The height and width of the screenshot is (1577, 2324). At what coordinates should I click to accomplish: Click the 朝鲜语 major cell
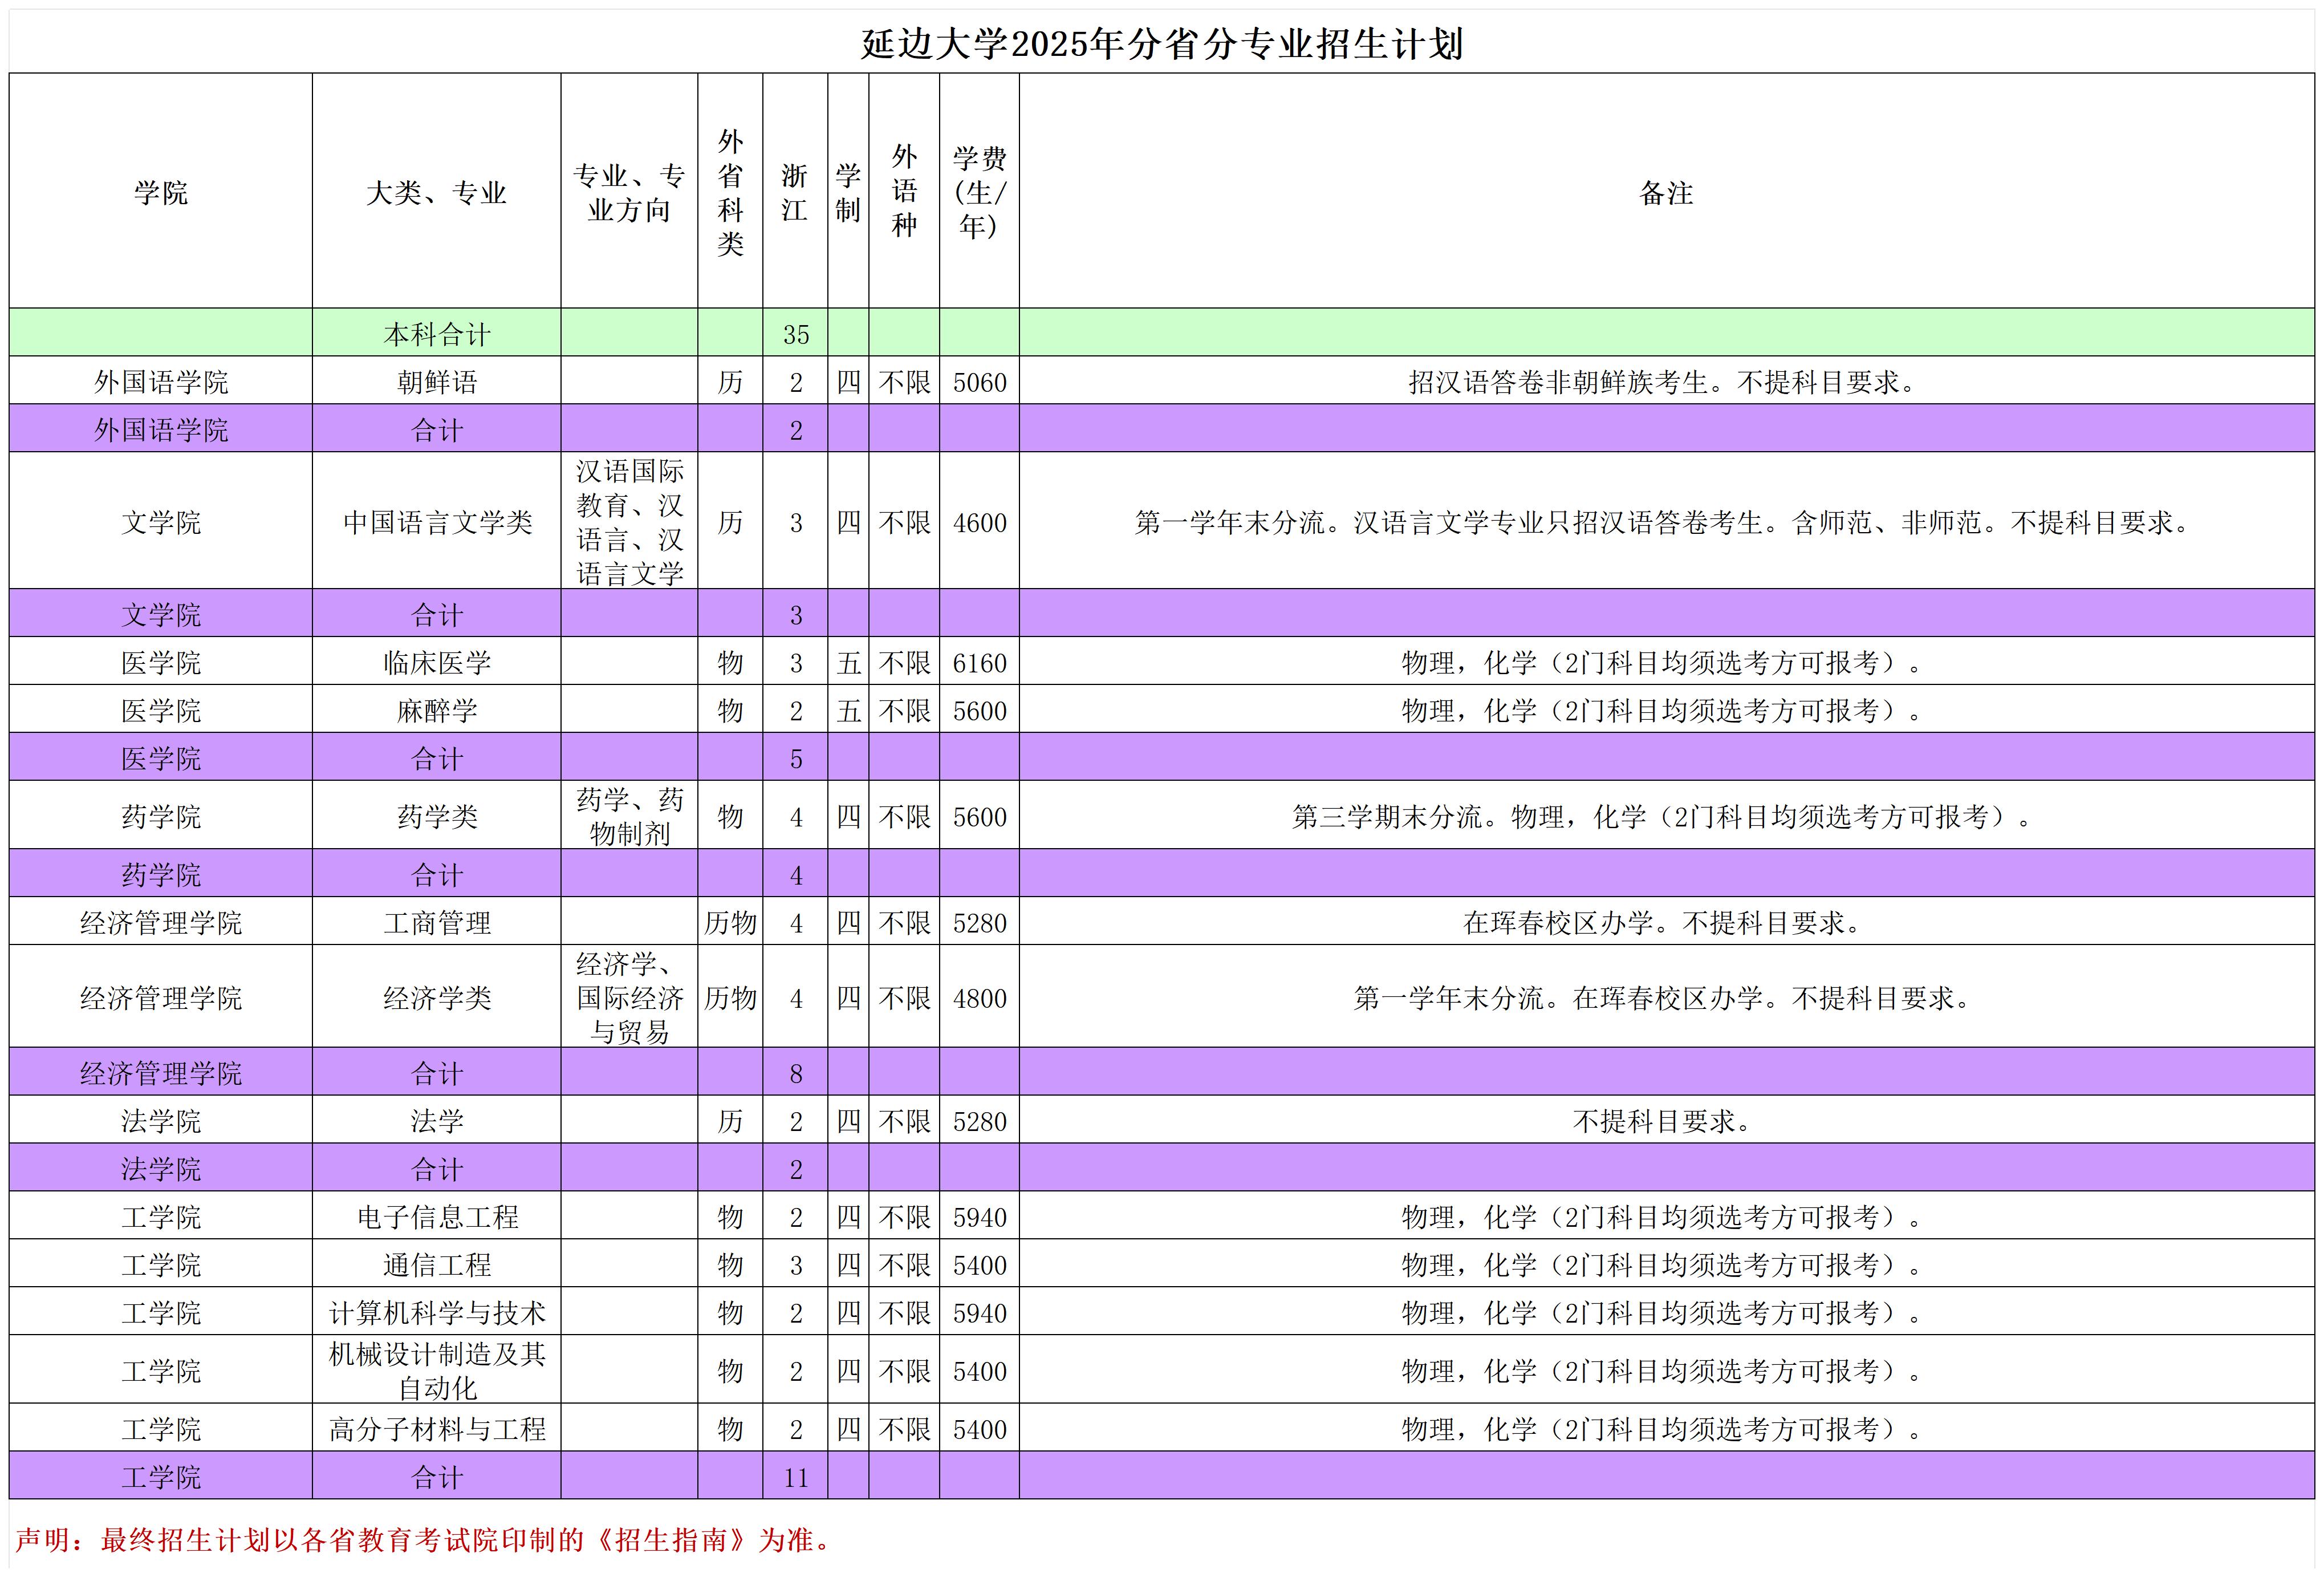(x=437, y=381)
